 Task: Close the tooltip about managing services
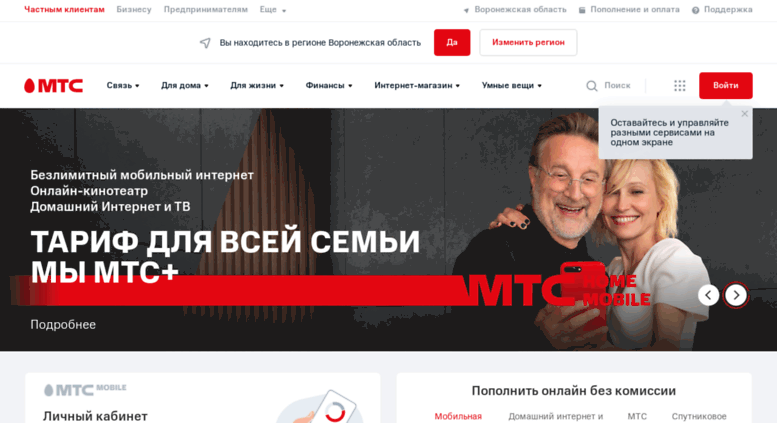coord(744,114)
